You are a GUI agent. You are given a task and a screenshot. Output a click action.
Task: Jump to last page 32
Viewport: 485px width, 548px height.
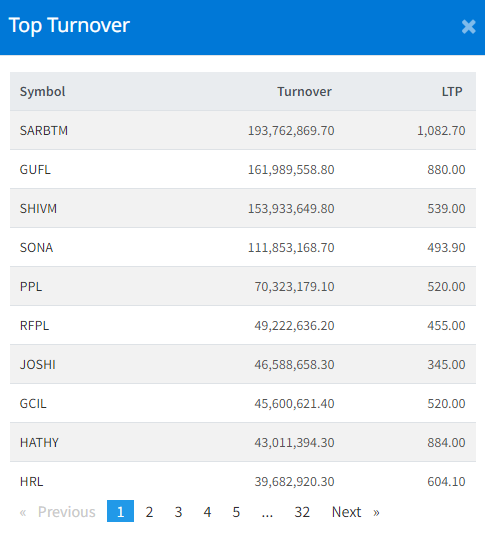pos(302,512)
